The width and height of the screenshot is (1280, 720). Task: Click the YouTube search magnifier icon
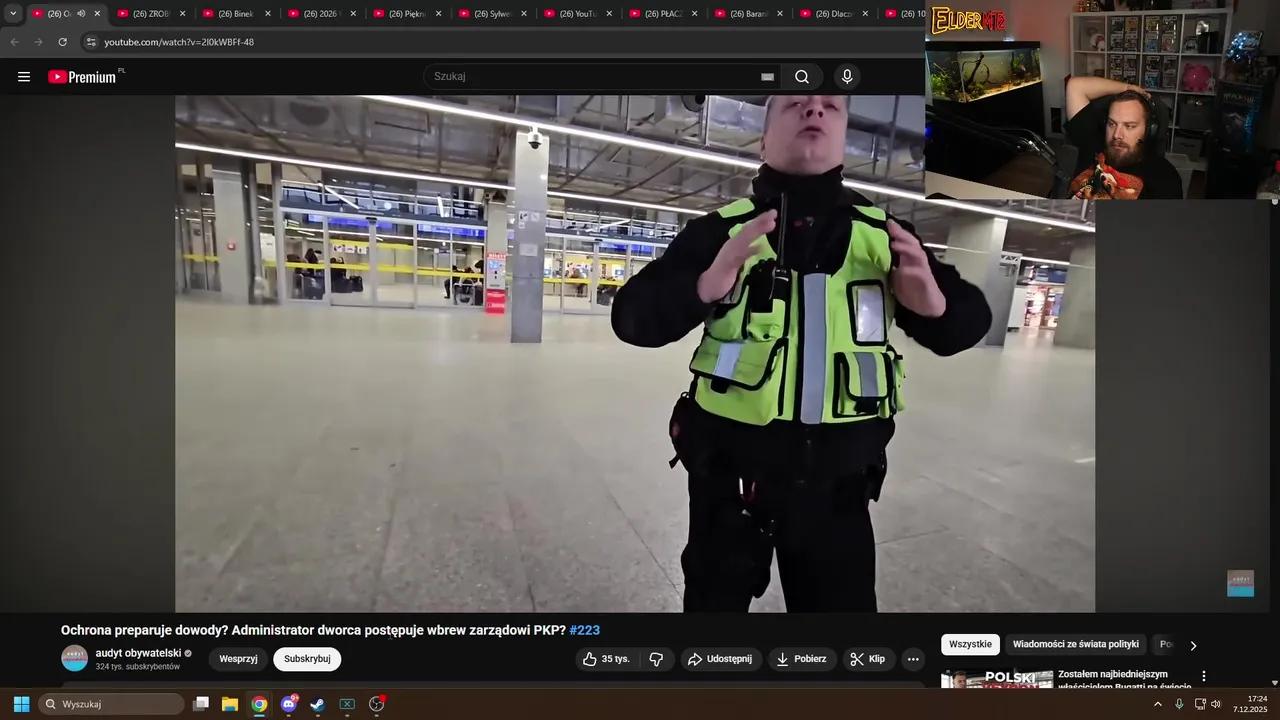pos(801,76)
